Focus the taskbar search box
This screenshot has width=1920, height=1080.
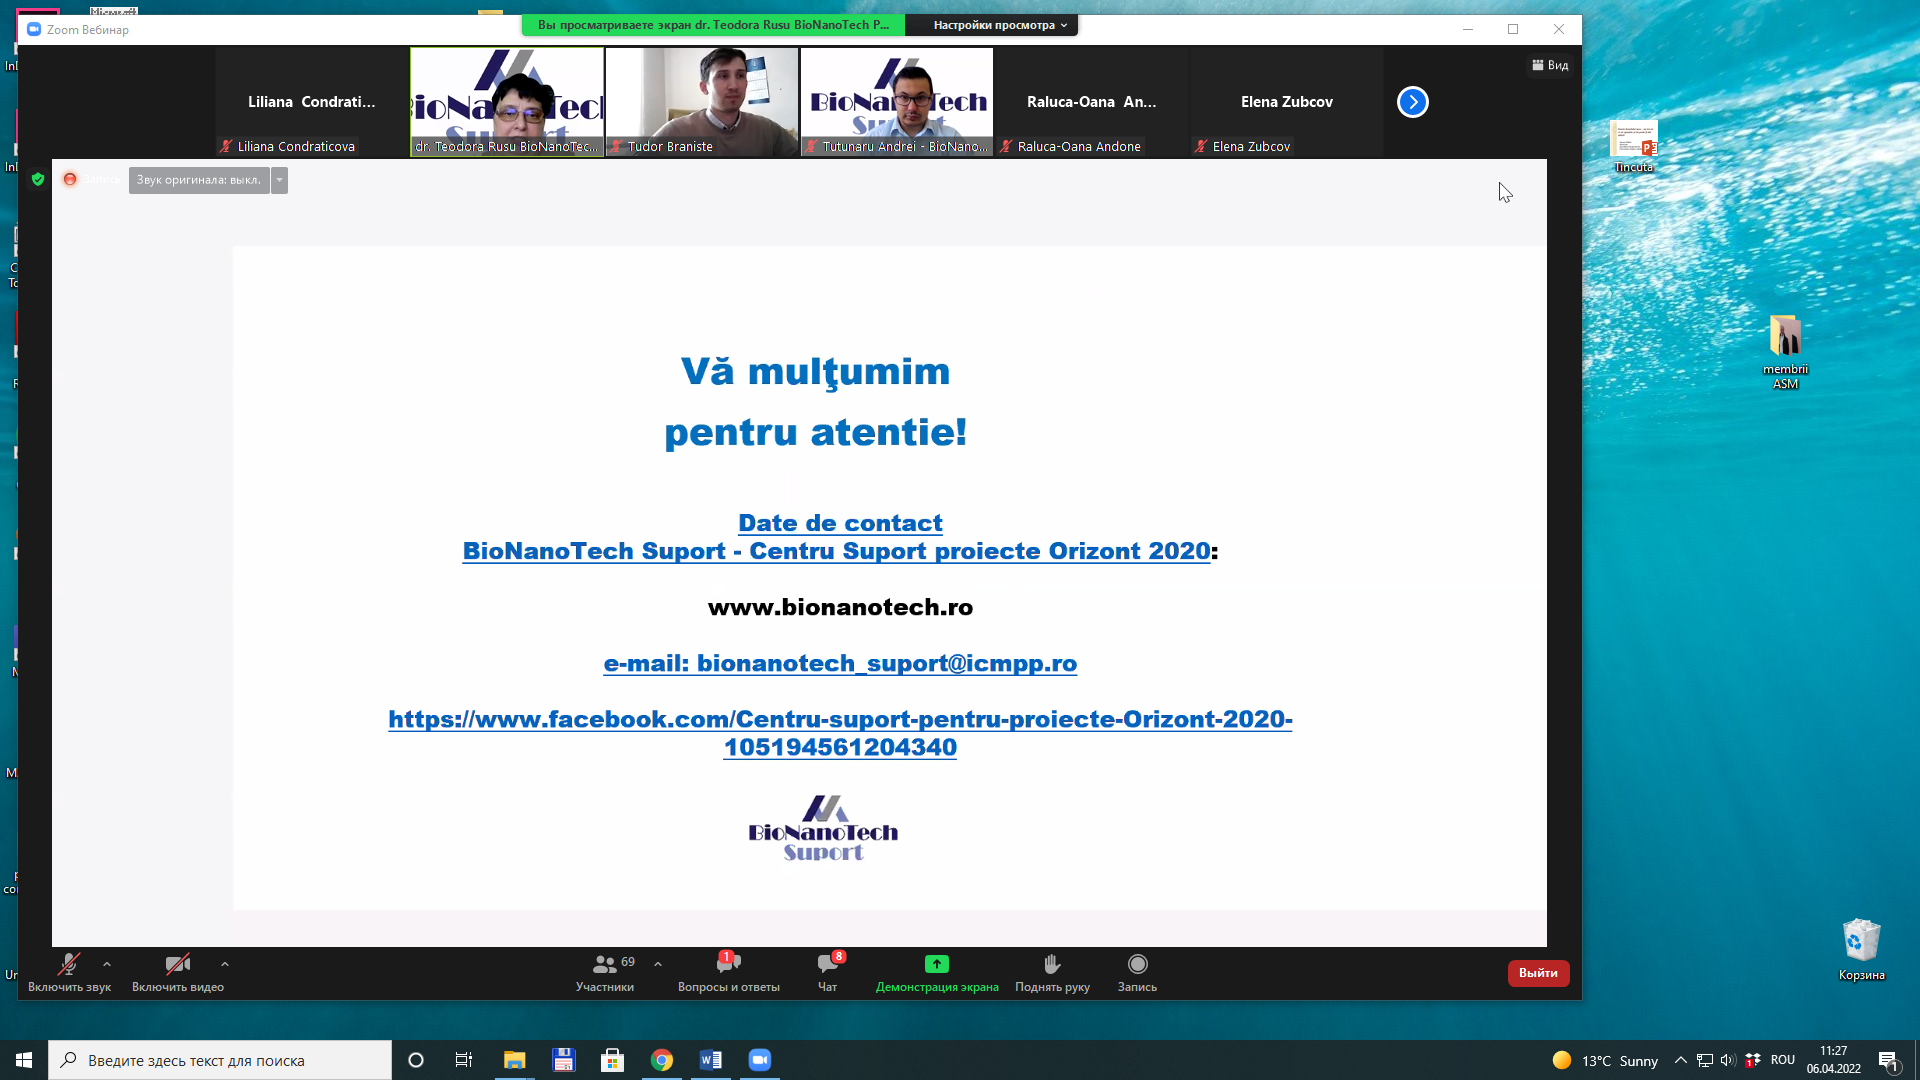tap(220, 1060)
